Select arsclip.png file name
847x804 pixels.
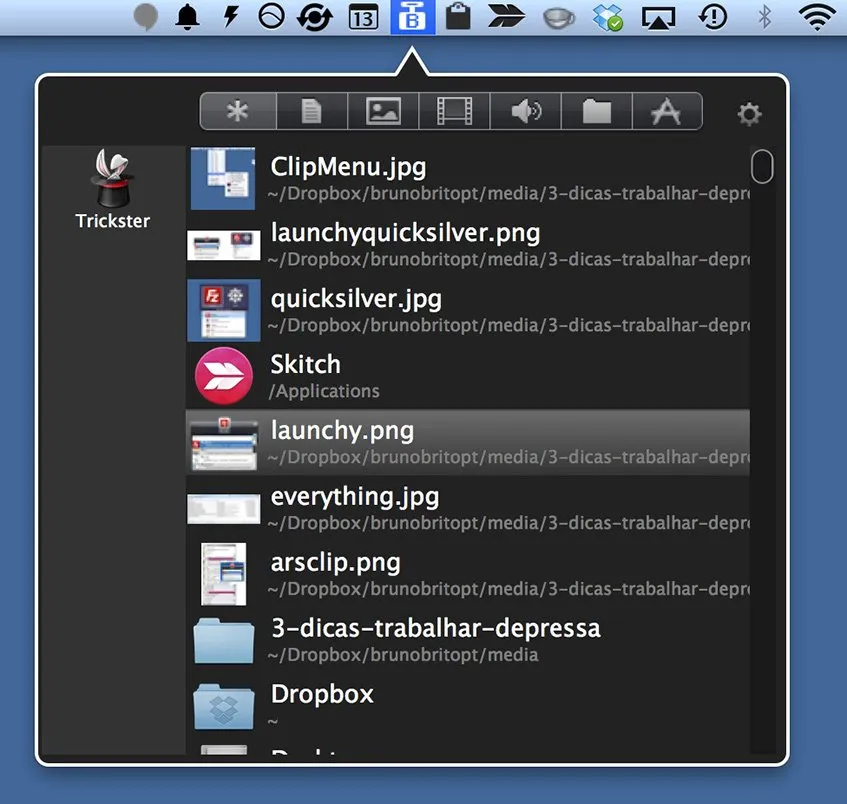(x=335, y=562)
